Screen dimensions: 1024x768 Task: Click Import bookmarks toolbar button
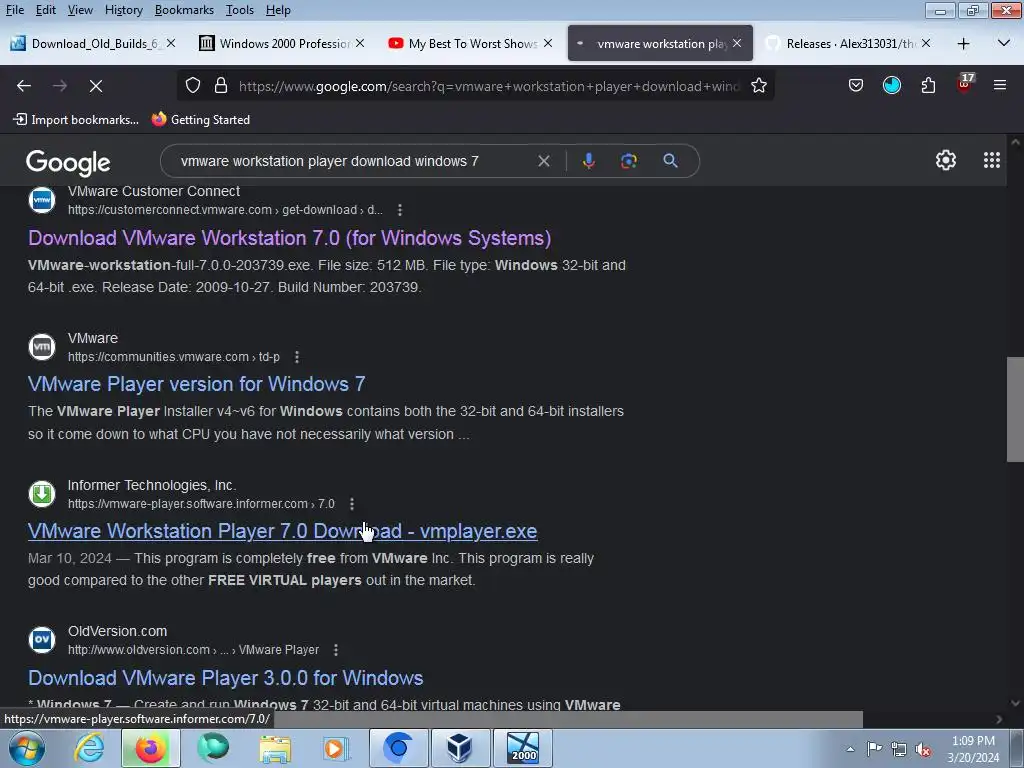coord(76,120)
